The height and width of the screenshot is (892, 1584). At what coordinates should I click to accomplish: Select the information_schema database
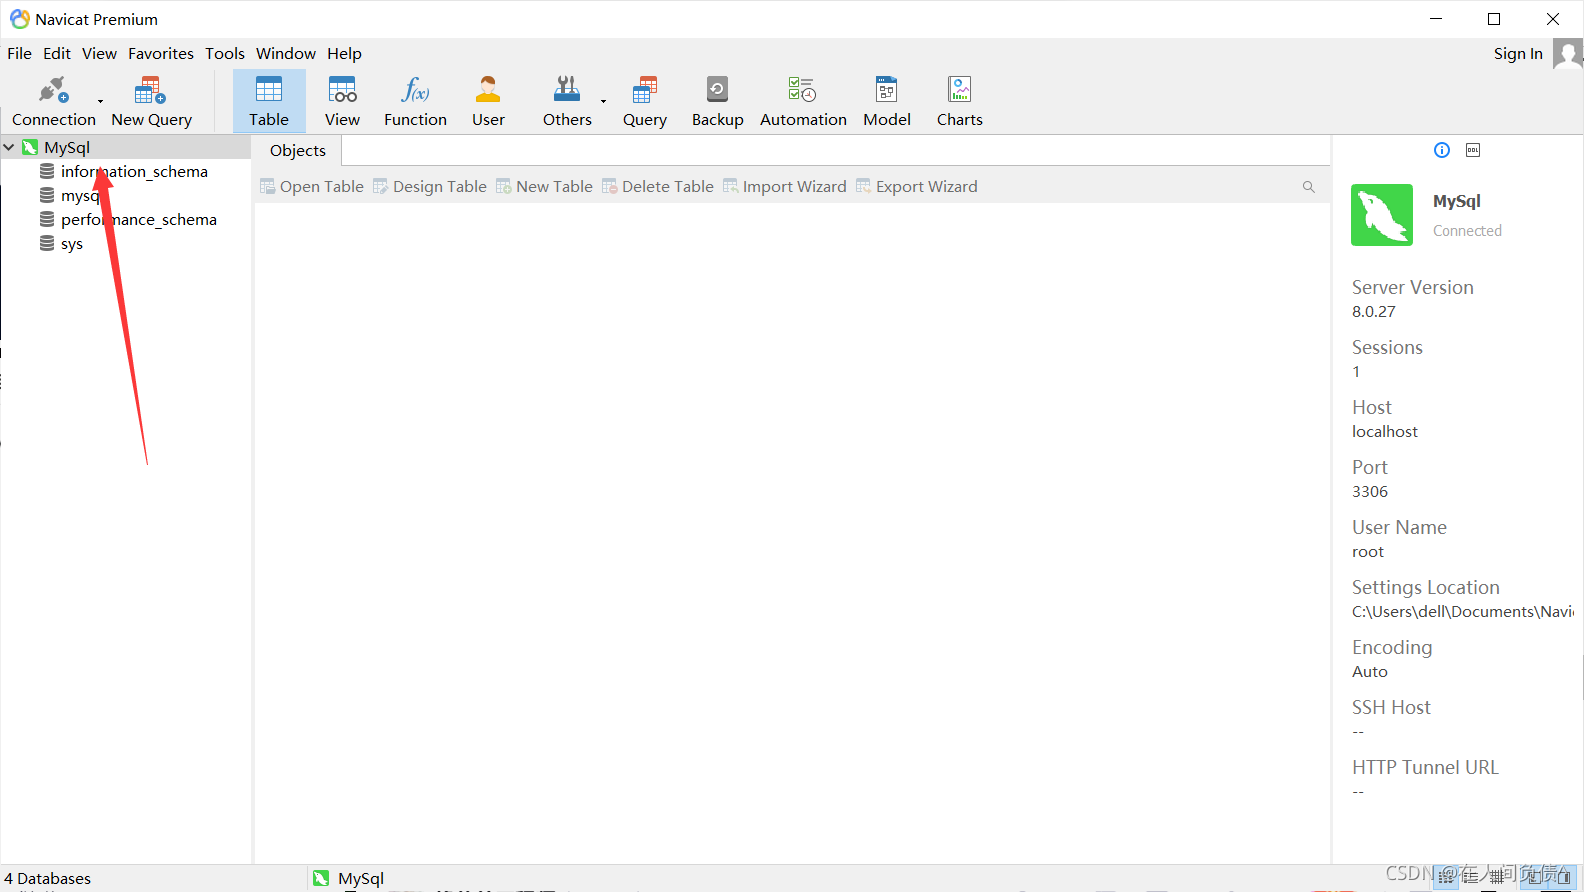134,172
